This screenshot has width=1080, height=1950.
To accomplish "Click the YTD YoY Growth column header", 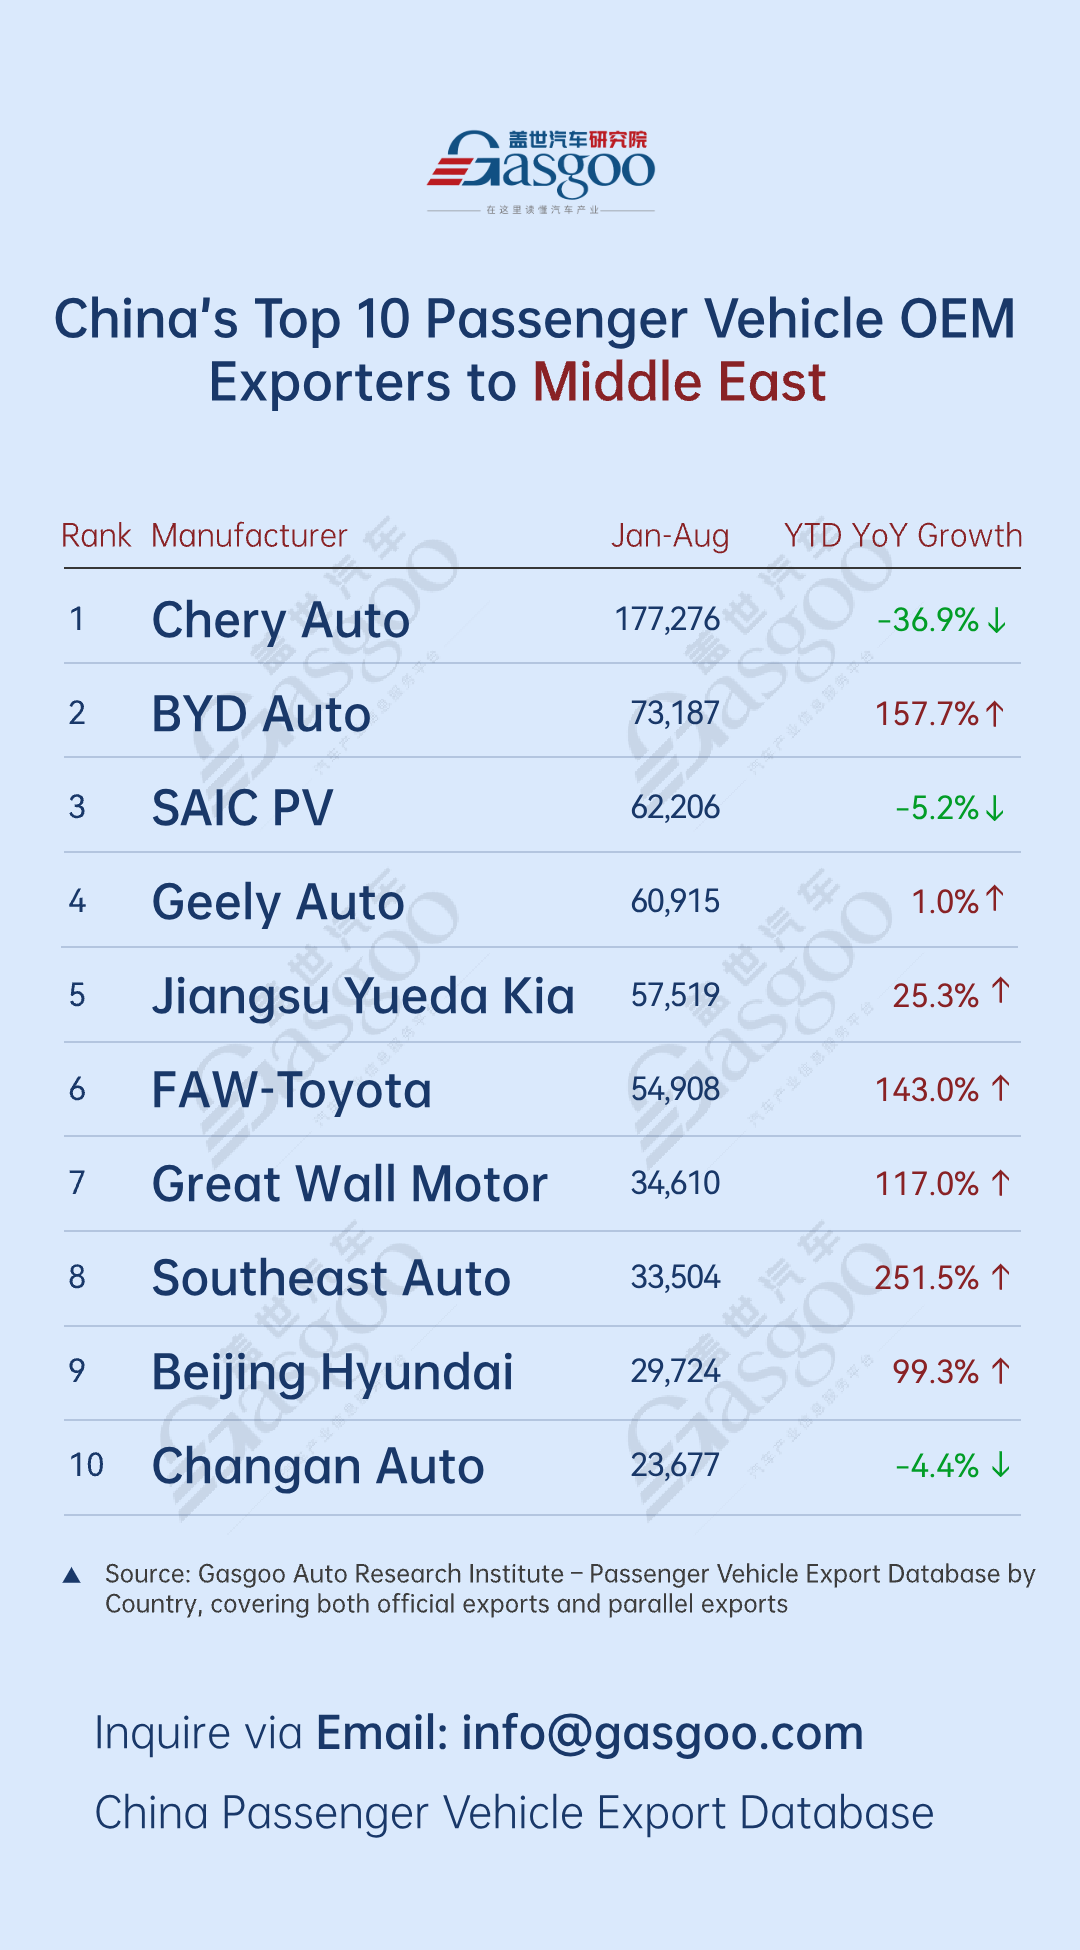I will (x=903, y=536).
